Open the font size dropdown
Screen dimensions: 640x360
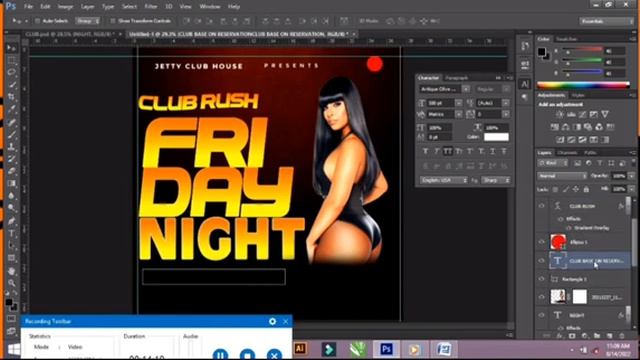coord(459,103)
